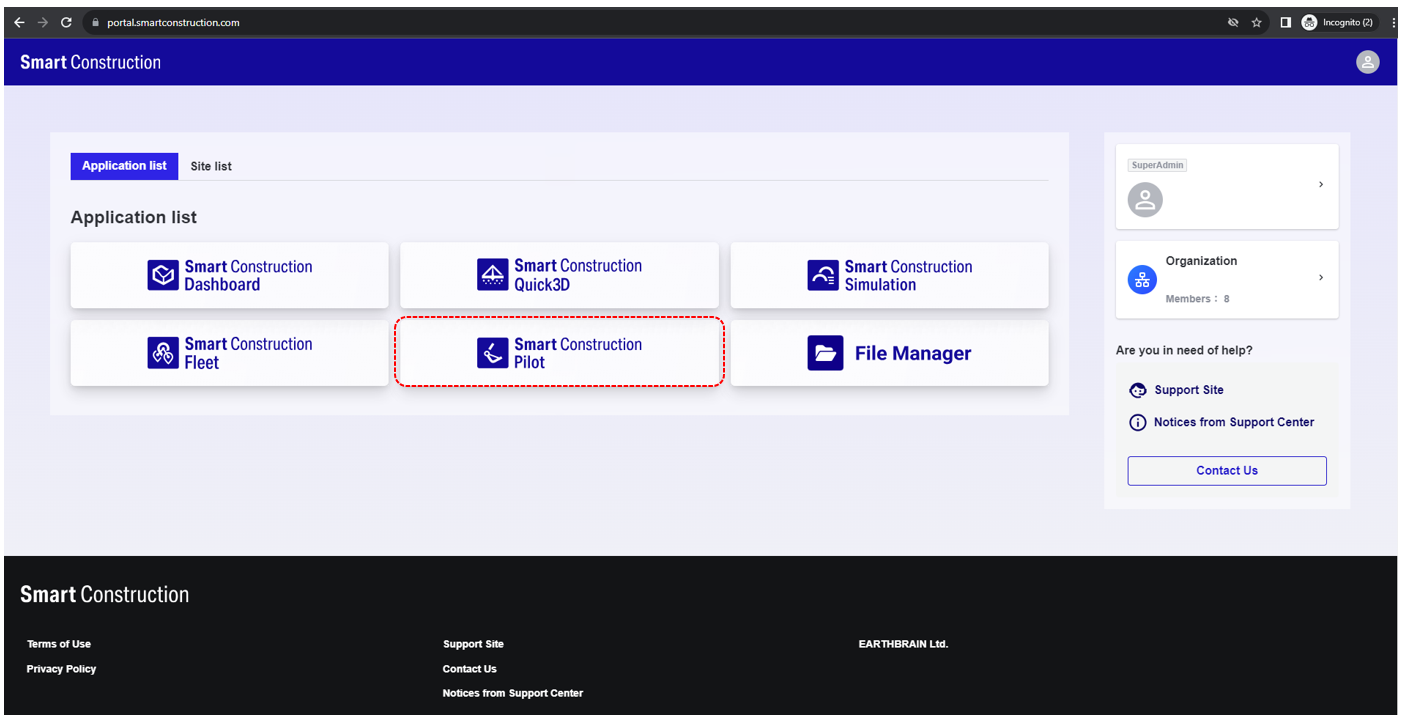Open the Quick3D application icon

tap(493, 275)
